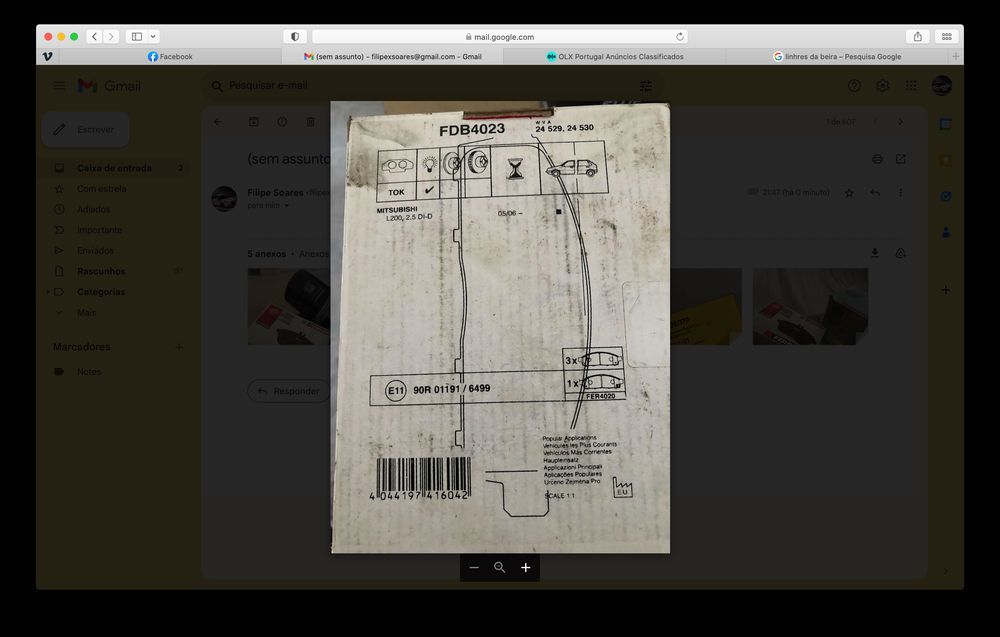1000x637 pixels.
Task: Open Google apps grid
Action: (911, 85)
